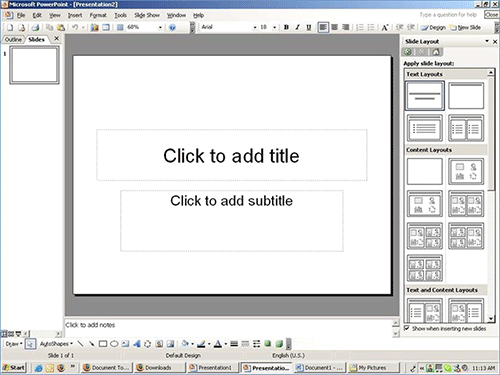Increase font size with the A icon
Screen dimensions: 500x375
click(x=385, y=27)
